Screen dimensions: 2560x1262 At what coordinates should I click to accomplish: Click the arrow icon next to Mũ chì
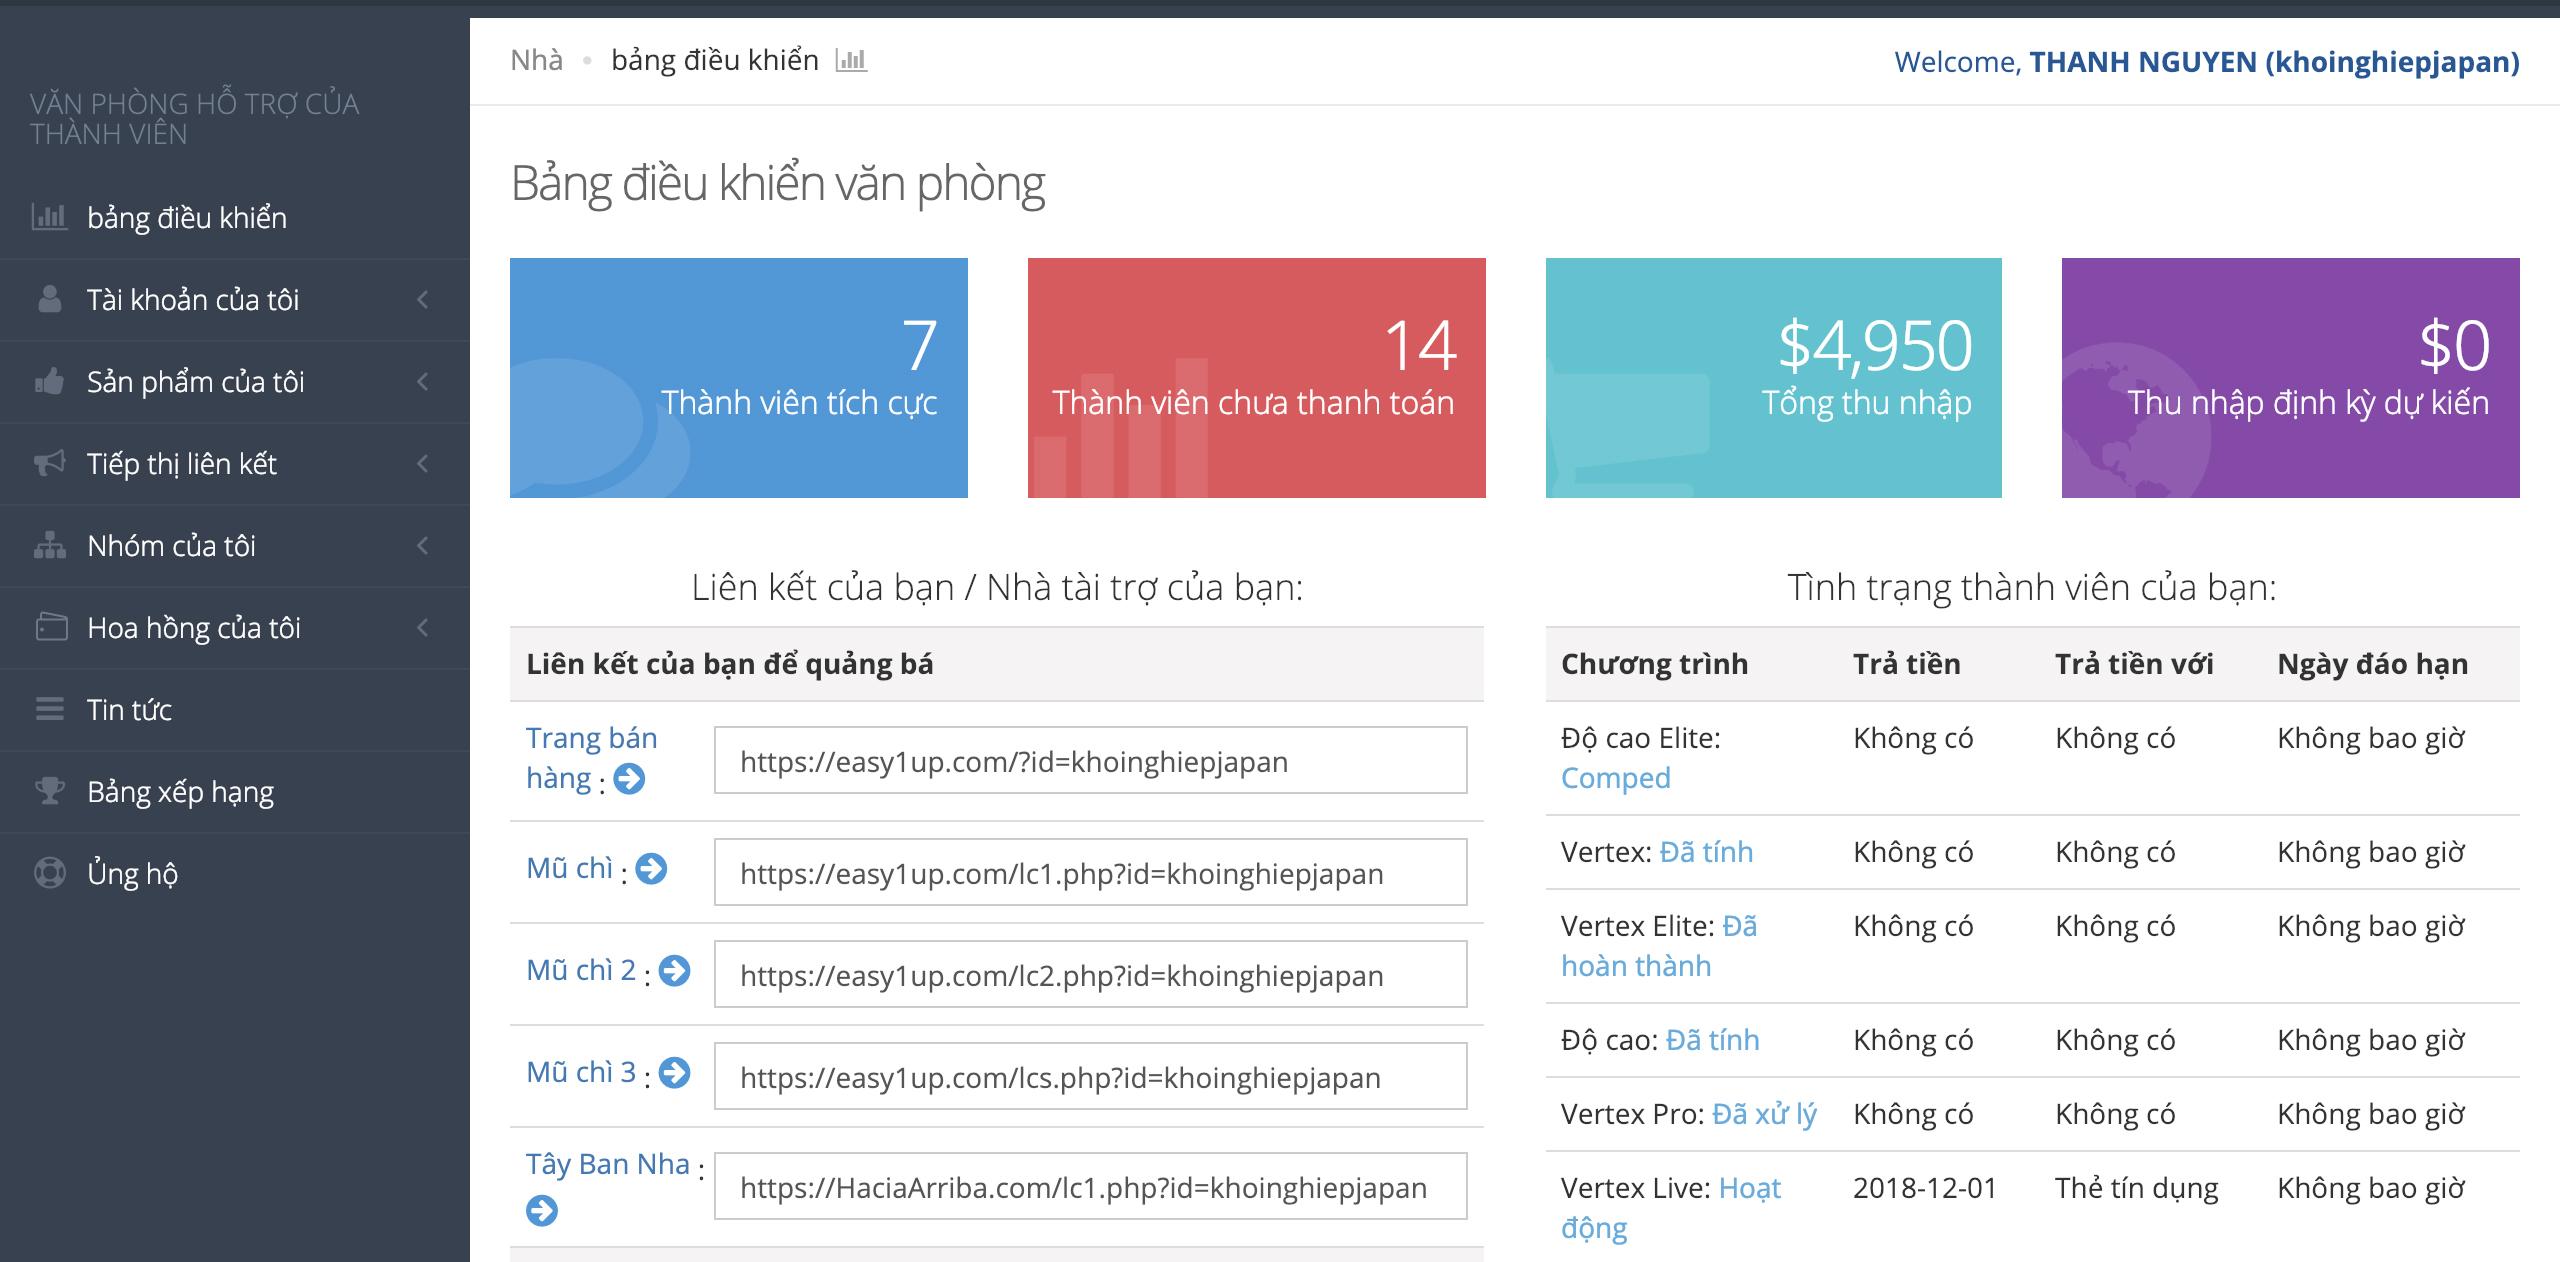[x=651, y=871]
